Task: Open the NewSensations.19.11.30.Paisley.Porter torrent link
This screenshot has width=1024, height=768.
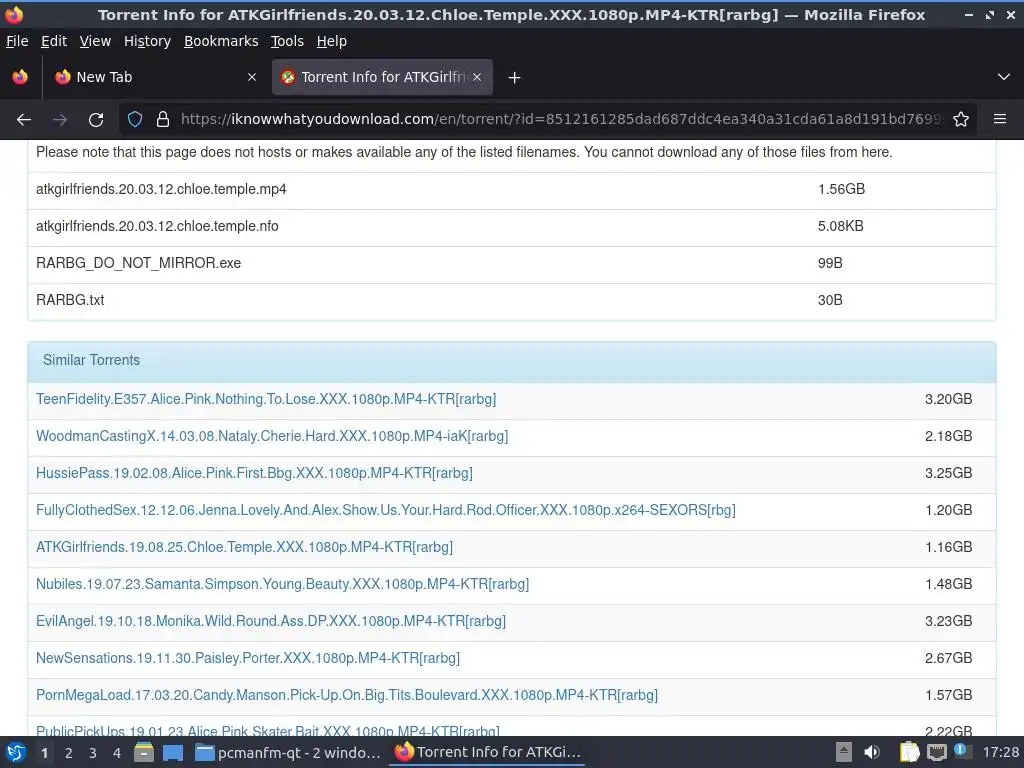Action: pos(248,658)
